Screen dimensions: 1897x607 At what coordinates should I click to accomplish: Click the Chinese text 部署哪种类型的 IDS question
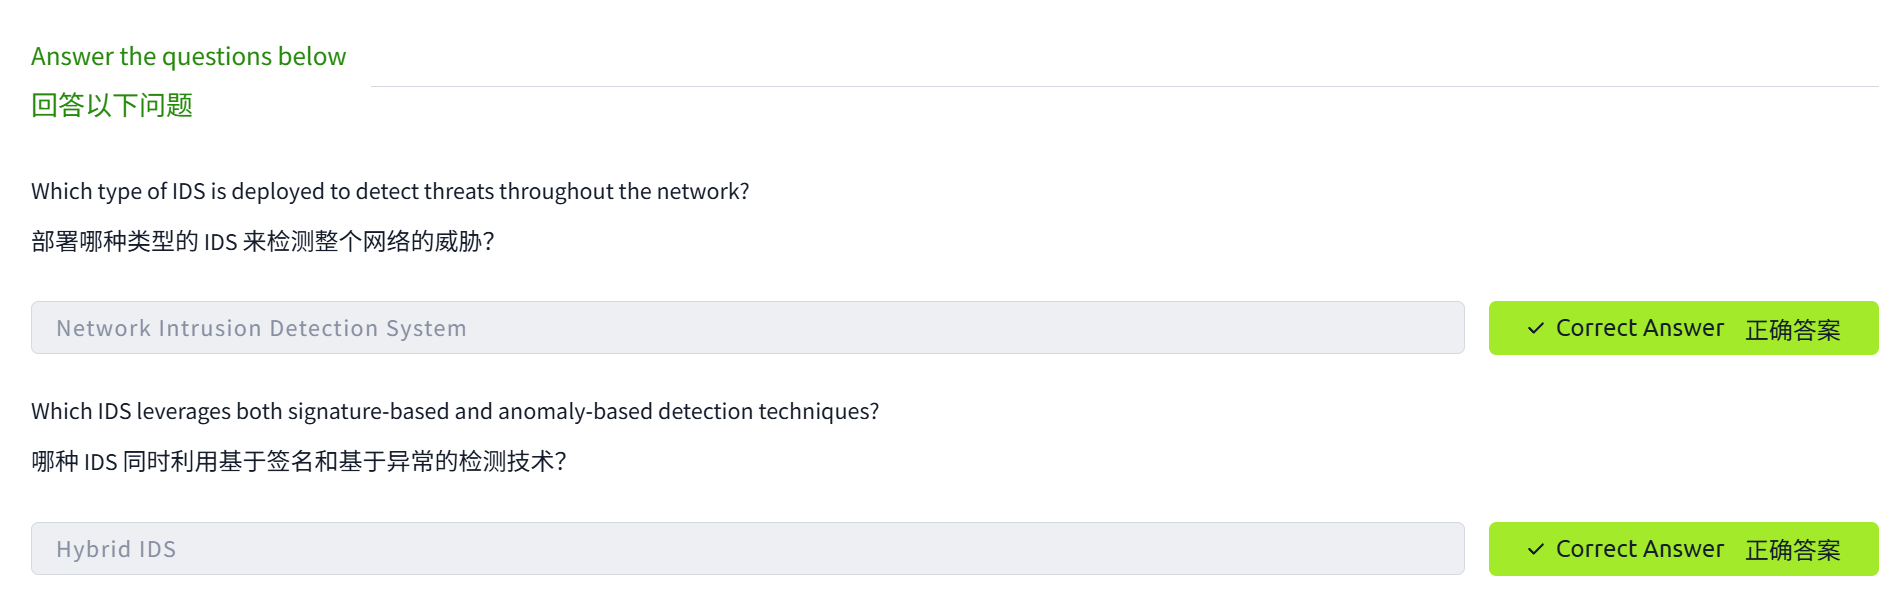[262, 242]
